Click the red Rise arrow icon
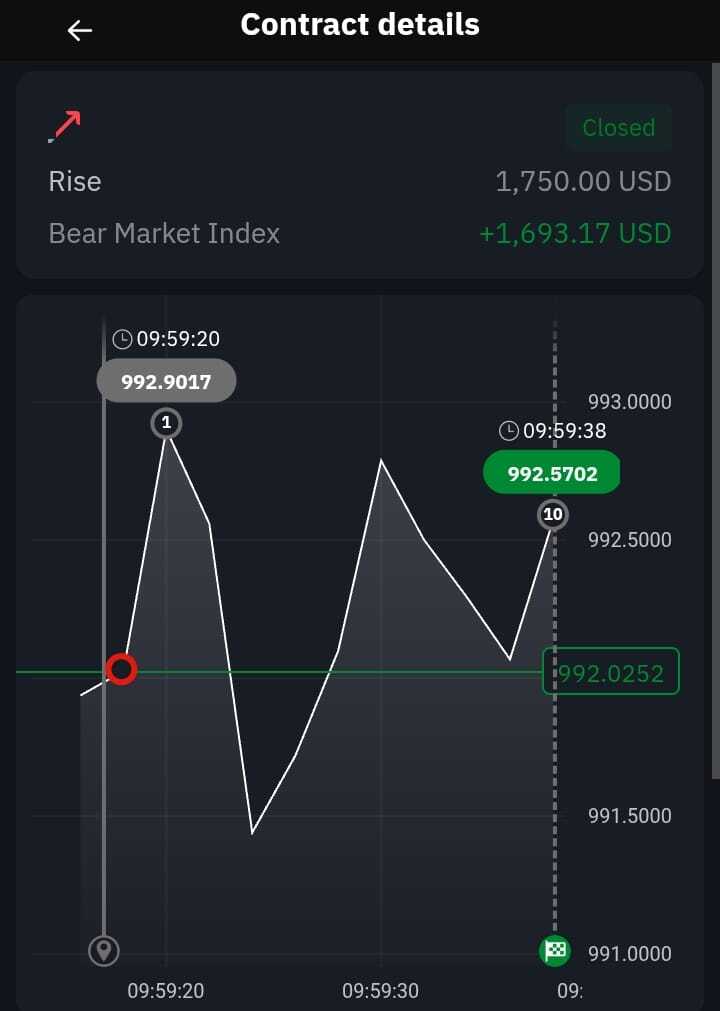 tap(65, 127)
